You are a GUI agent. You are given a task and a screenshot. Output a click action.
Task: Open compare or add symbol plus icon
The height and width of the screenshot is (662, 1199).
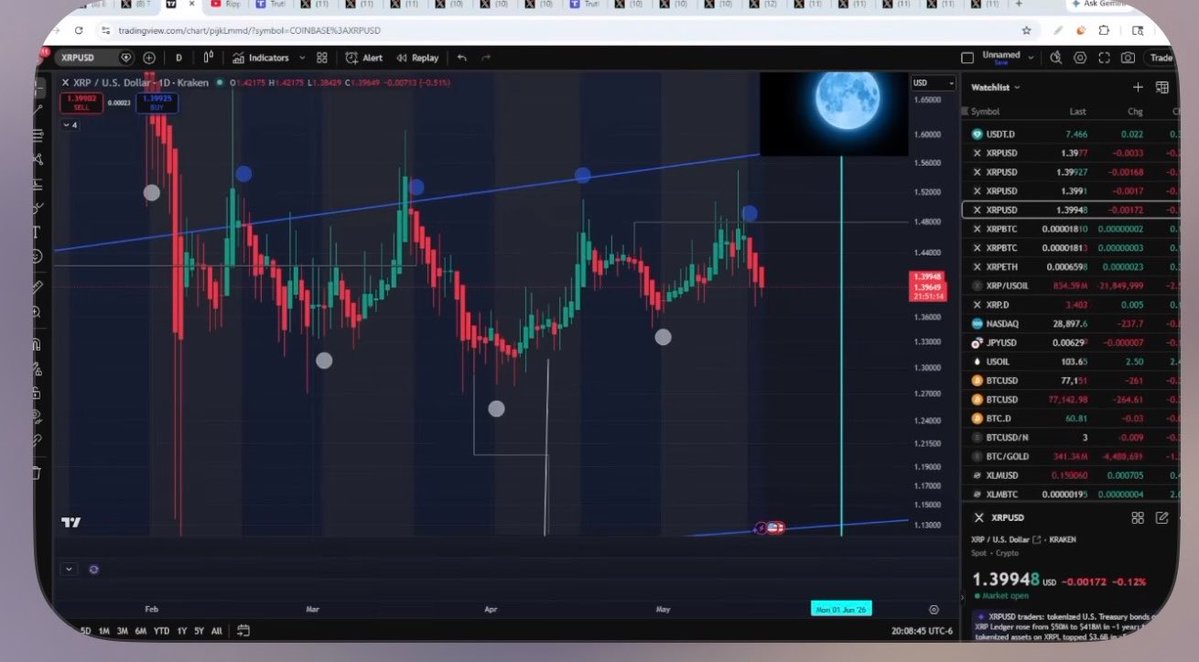[x=149, y=57]
